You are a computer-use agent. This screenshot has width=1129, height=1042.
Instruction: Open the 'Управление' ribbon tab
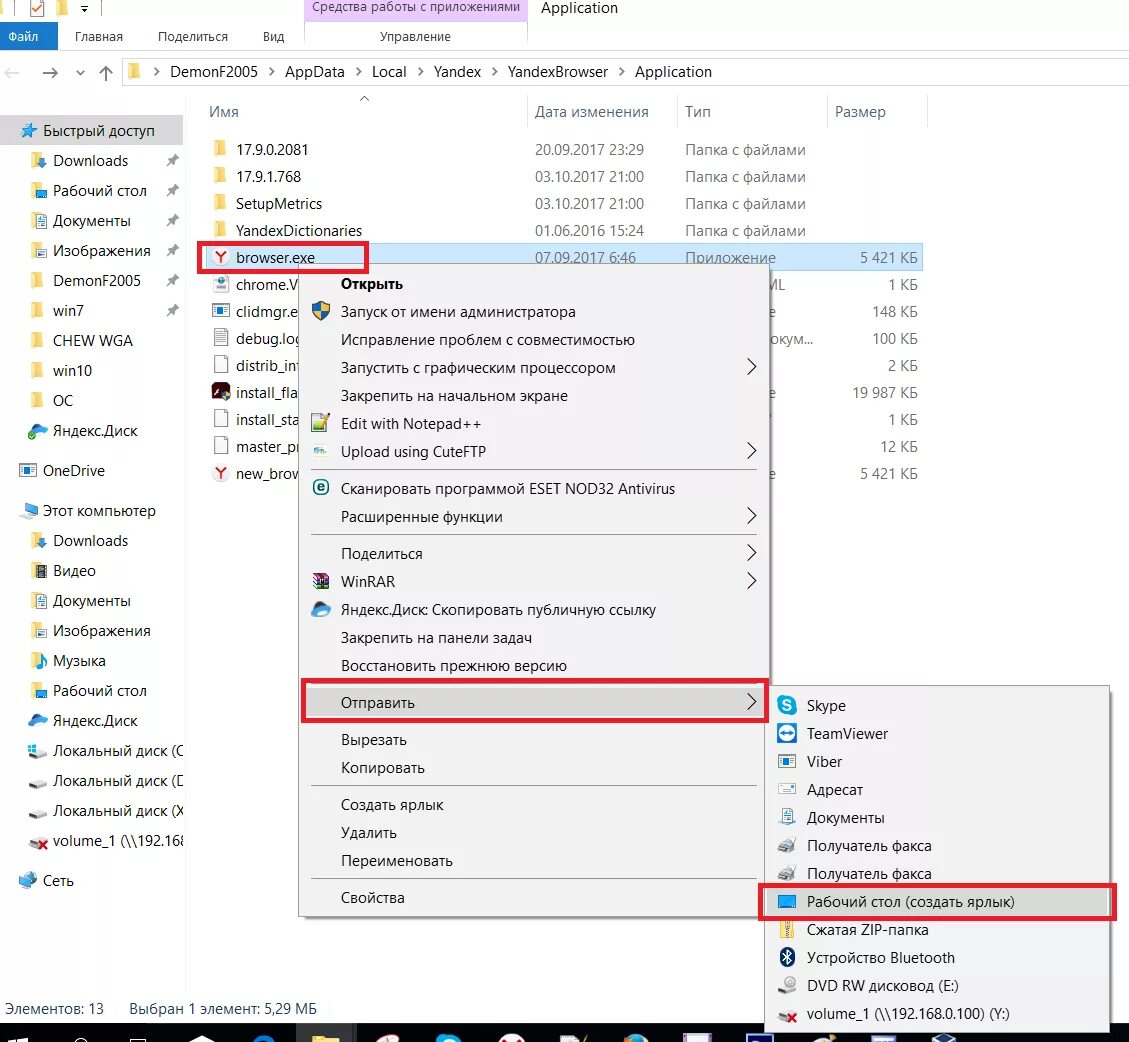tap(415, 37)
